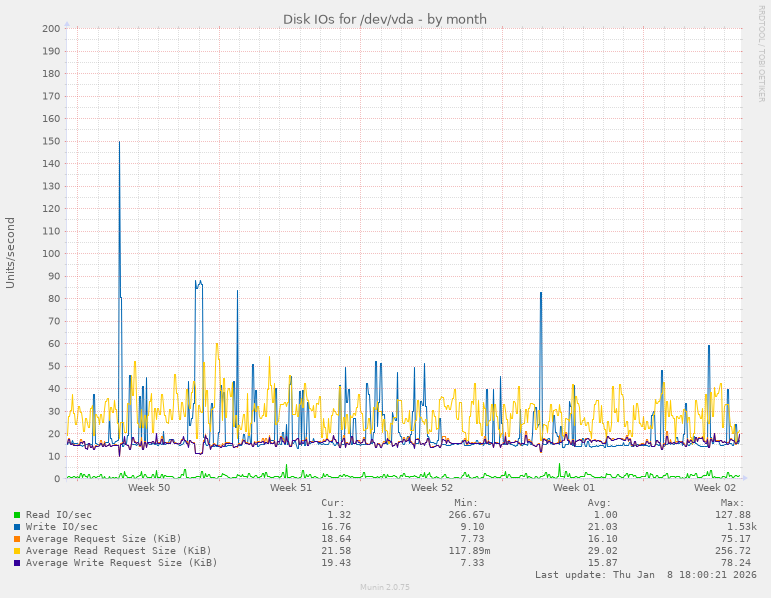Click the 'Cur:' column header
The height and width of the screenshot is (598, 771).
pyautogui.click(x=333, y=503)
